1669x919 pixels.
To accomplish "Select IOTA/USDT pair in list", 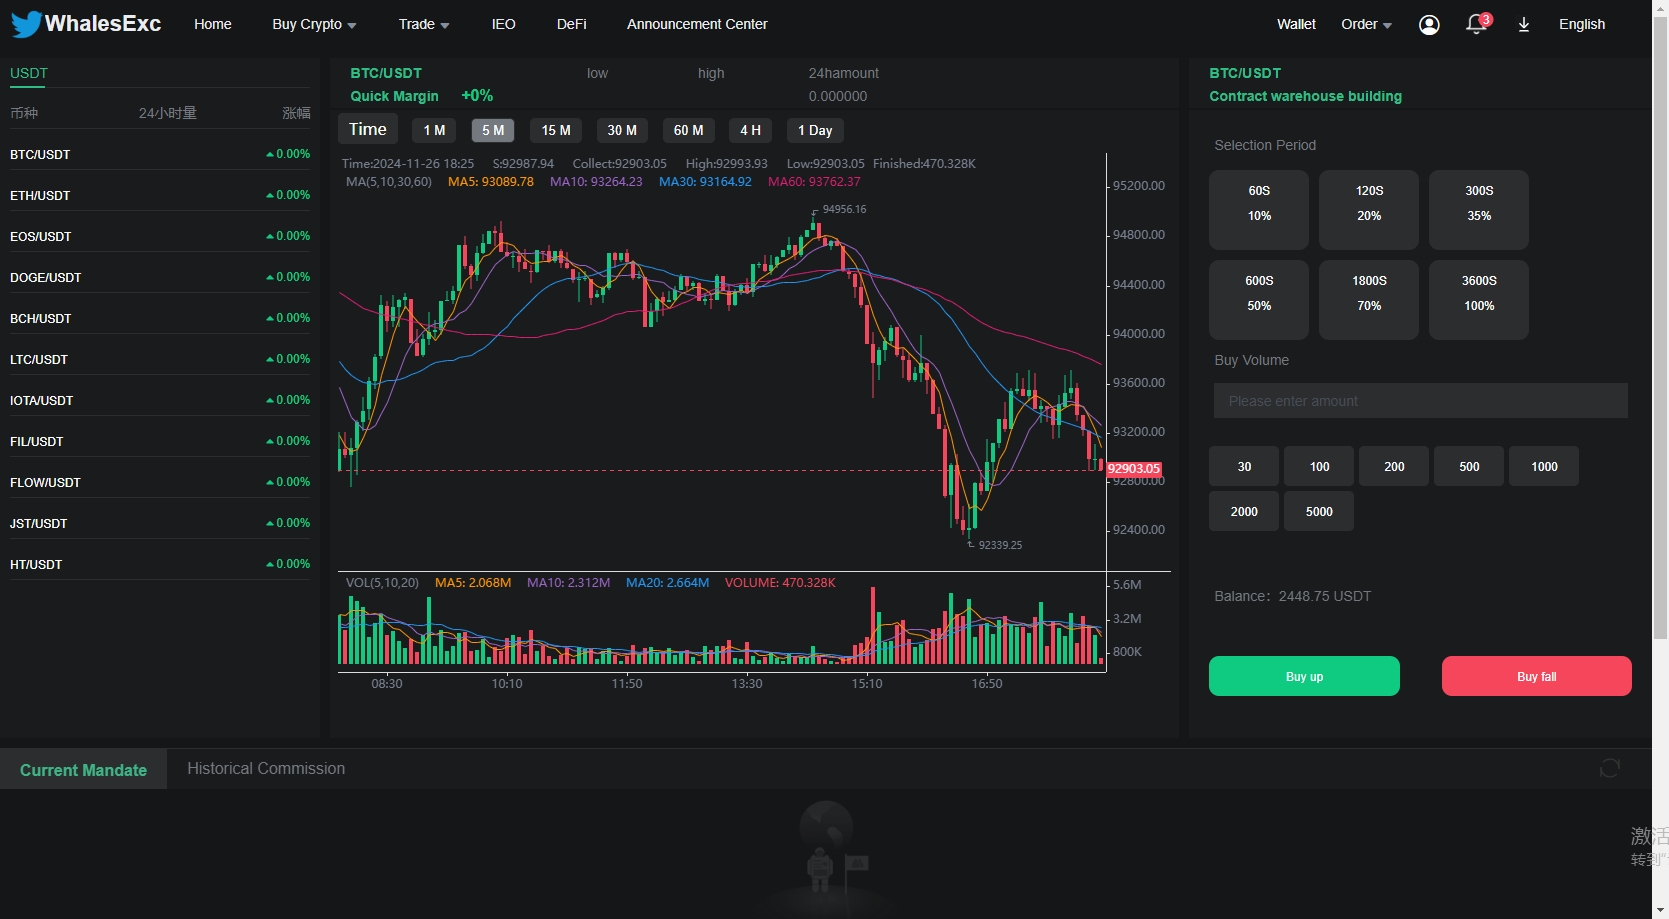I will tap(160, 400).
